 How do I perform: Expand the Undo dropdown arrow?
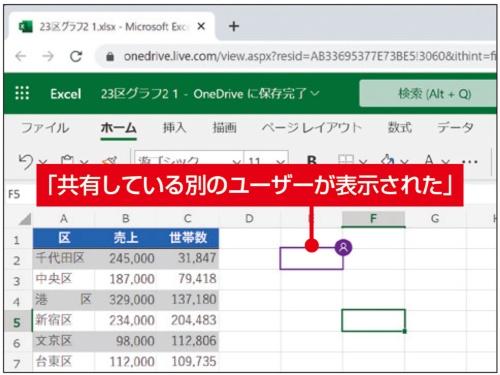[x=43, y=162]
